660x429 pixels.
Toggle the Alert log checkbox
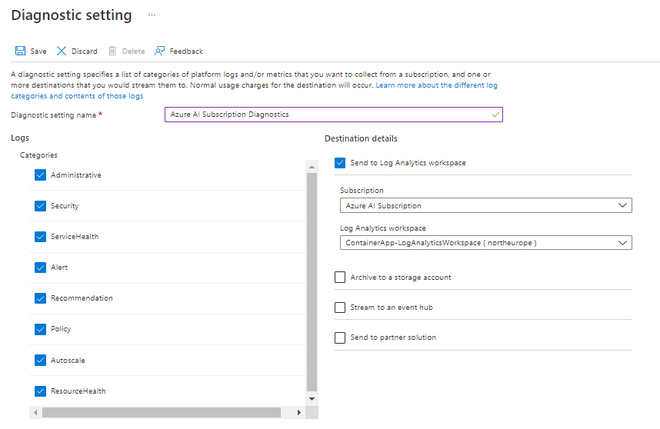pyautogui.click(x=41, y=268)
